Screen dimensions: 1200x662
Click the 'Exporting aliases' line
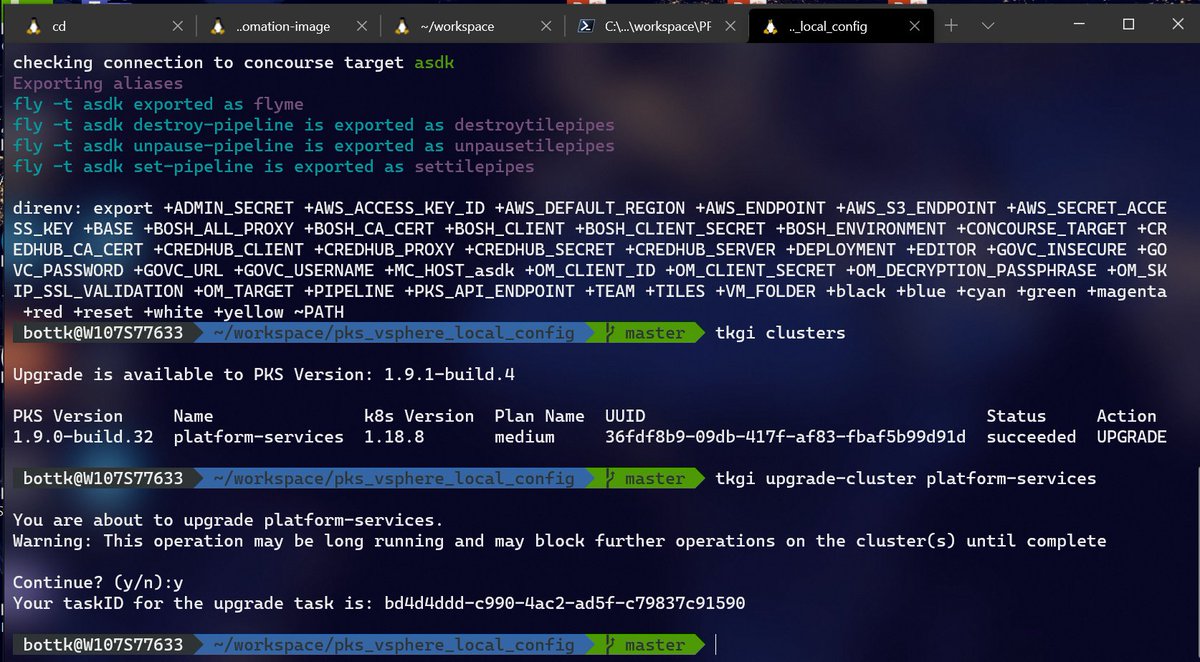point(98,83)
